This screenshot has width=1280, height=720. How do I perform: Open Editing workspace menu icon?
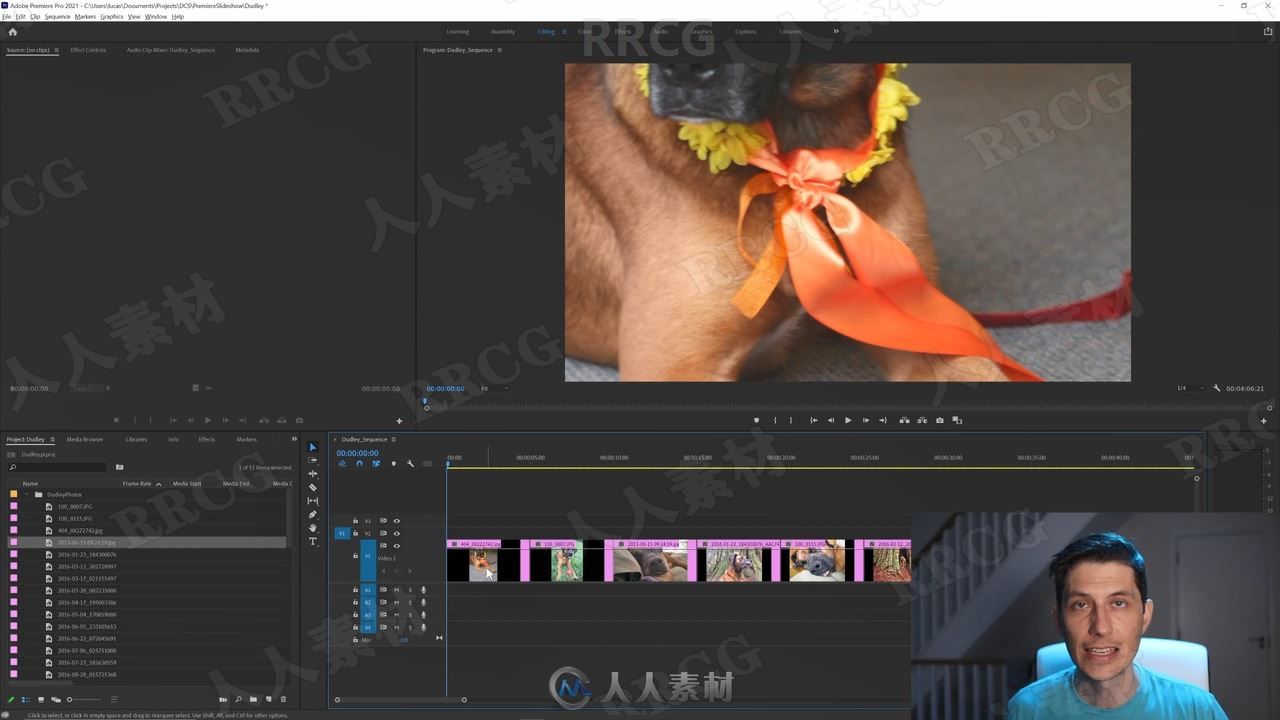(564, 31)
